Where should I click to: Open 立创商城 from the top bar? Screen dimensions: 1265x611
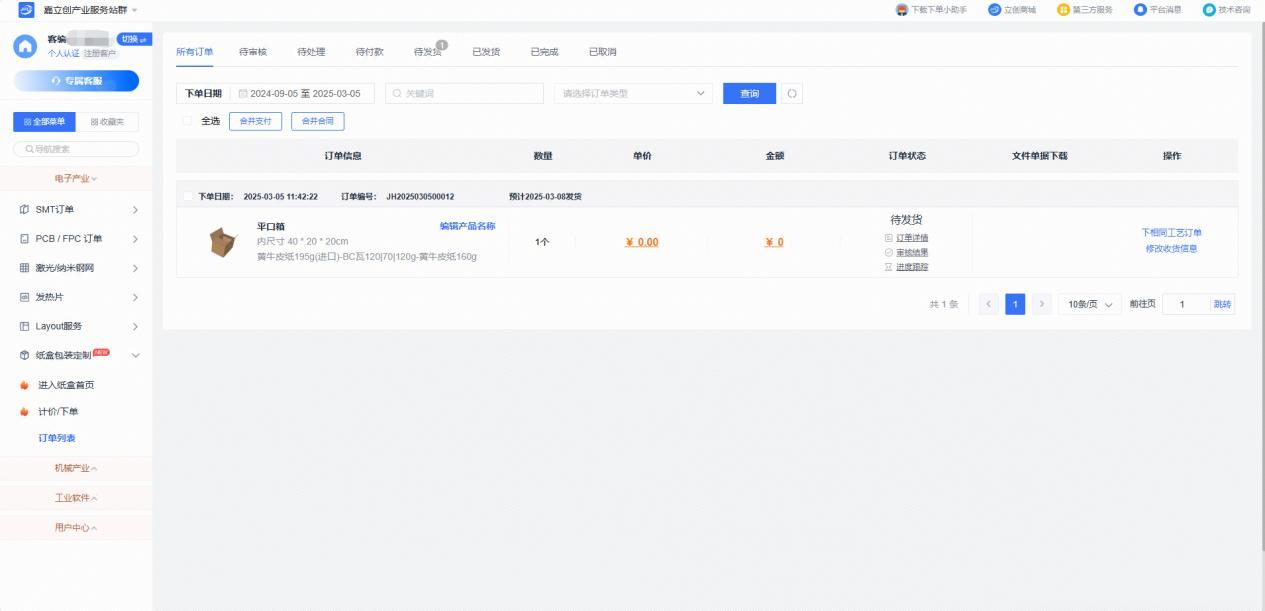[x=994, y=10]
